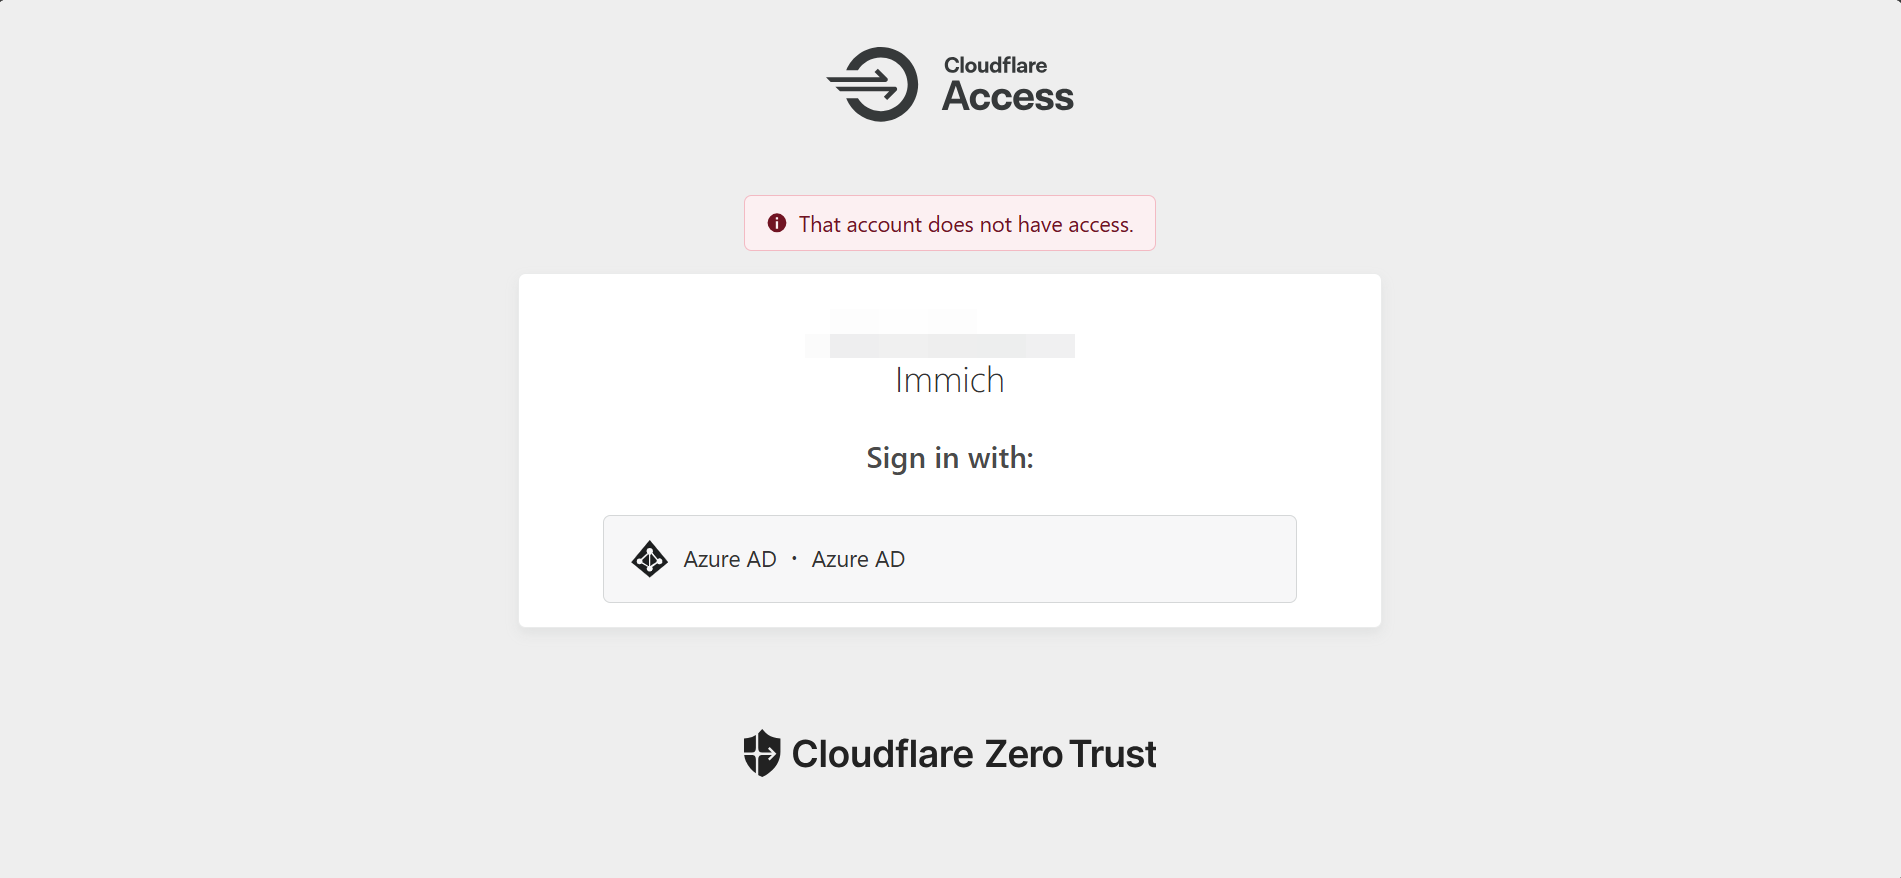Image resolution: width=1901 pixels, height=878 pixels.
Task: Click the "Immich" application title
Action: click(x=949, y=381)
